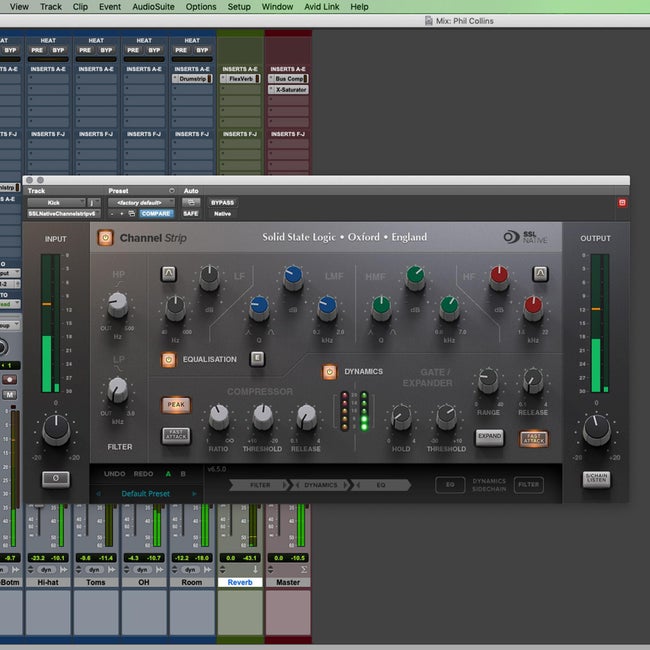The image size is (650, 650).
Task: Open the insert position j dropdown
Action: click(x=94, y=202)
